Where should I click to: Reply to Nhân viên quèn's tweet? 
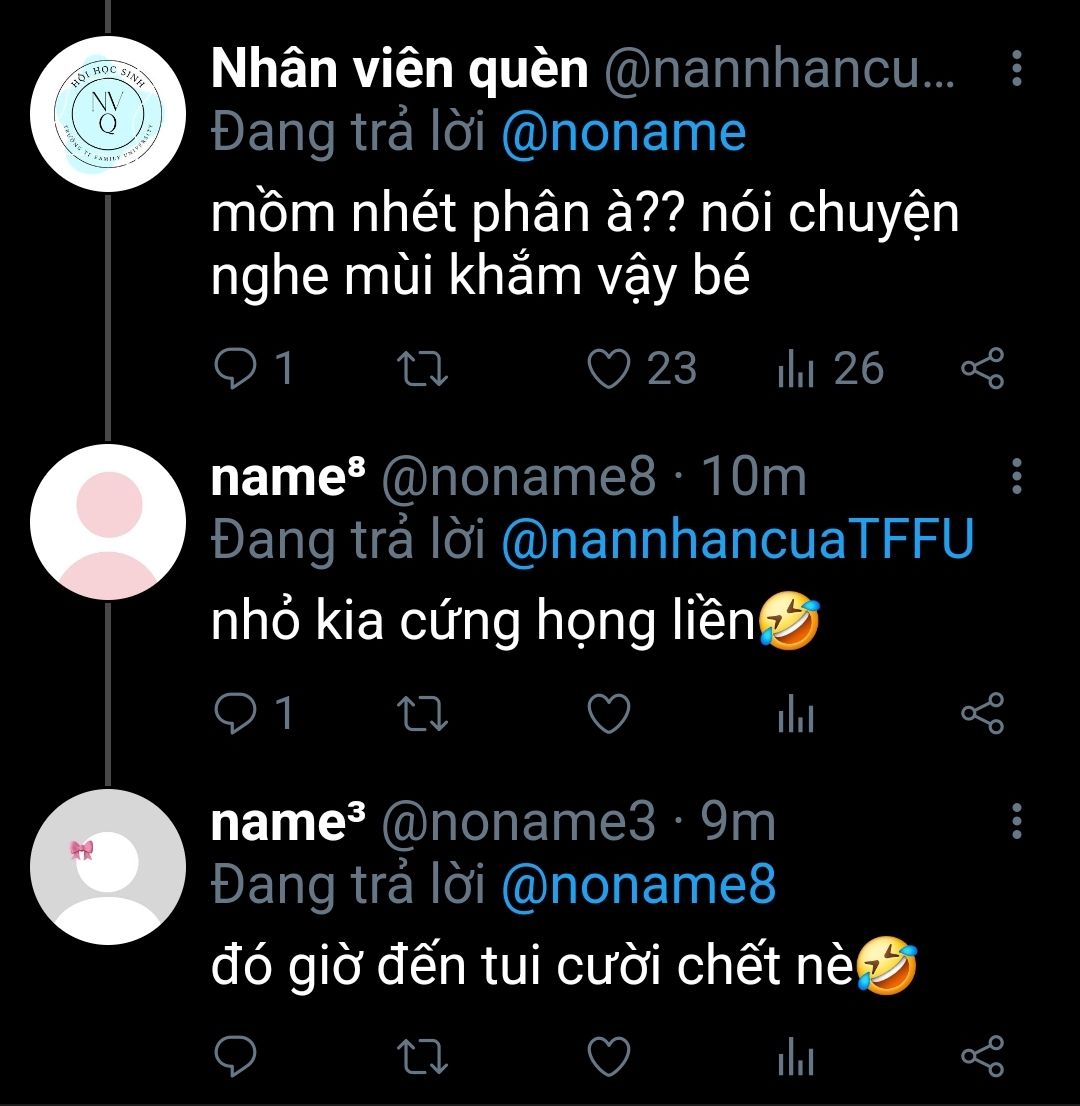237,369
